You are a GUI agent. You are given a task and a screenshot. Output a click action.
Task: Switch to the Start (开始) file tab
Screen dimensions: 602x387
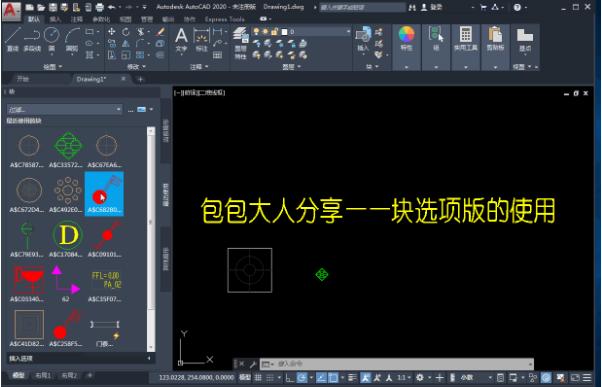pyautogui.click(x=23, y=79)
